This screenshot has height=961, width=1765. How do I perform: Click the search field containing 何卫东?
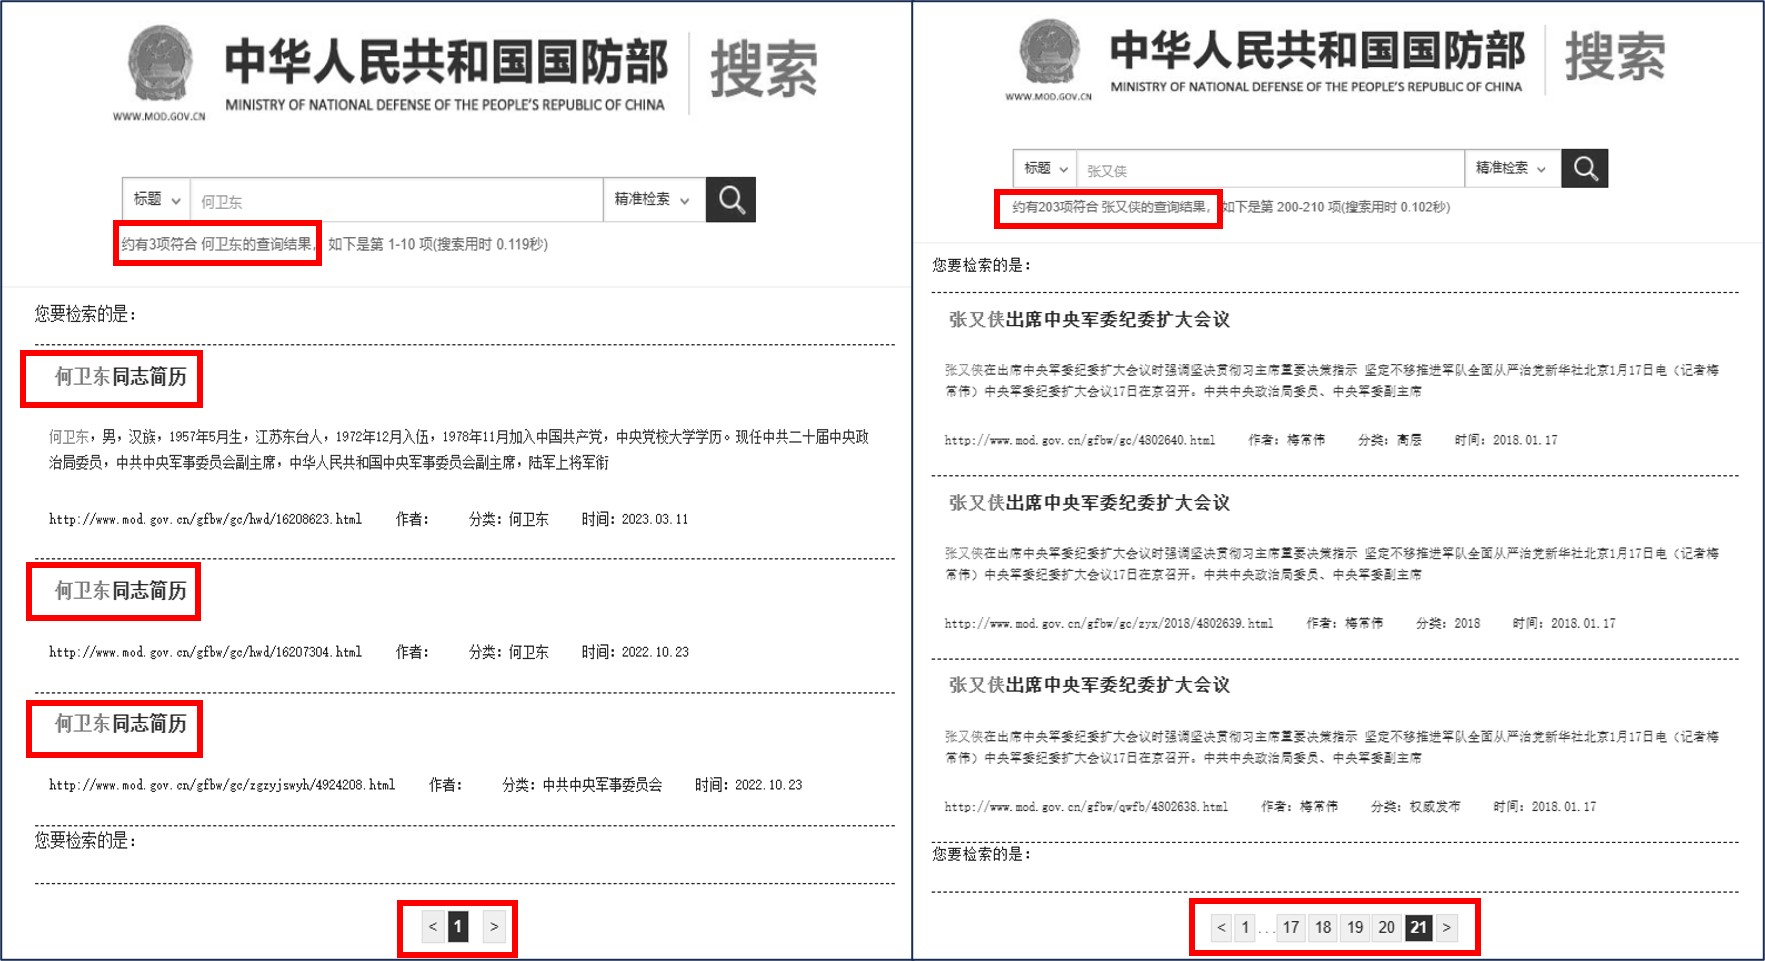(x=395, y=201)
